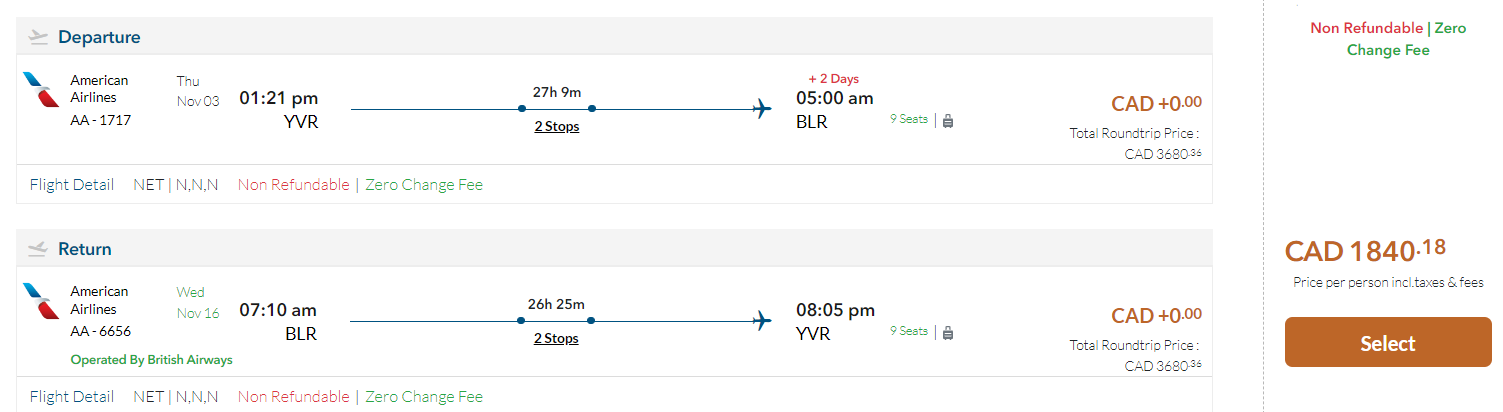
Task: Click American Airlines logo on return flight
Action: (x=41, y=301)
